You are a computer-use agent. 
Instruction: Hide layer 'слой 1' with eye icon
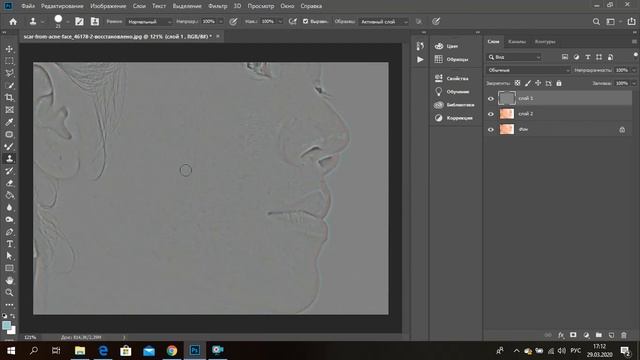[x=491, y=98]
